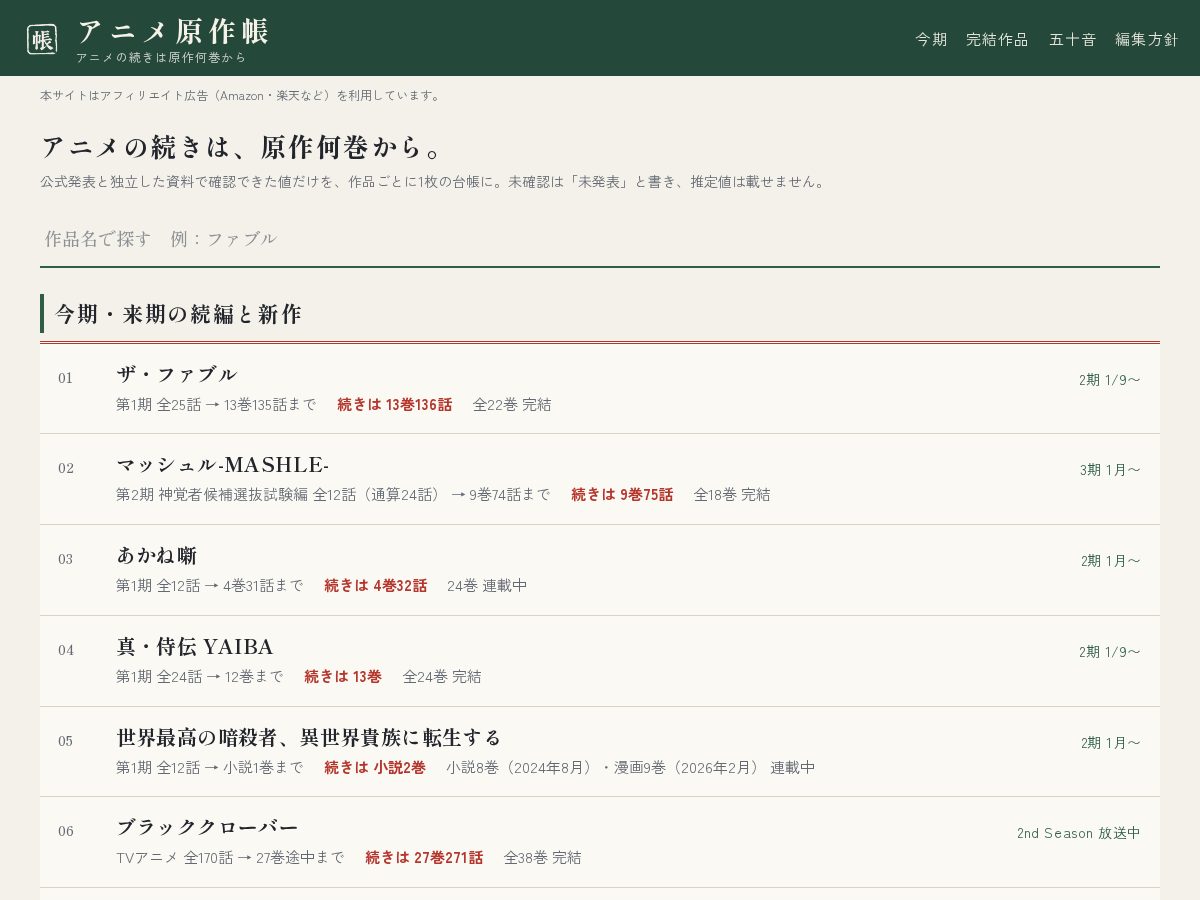Click the 全18巻 完結 text
The image size is (1200, 900).
[732, 495]
